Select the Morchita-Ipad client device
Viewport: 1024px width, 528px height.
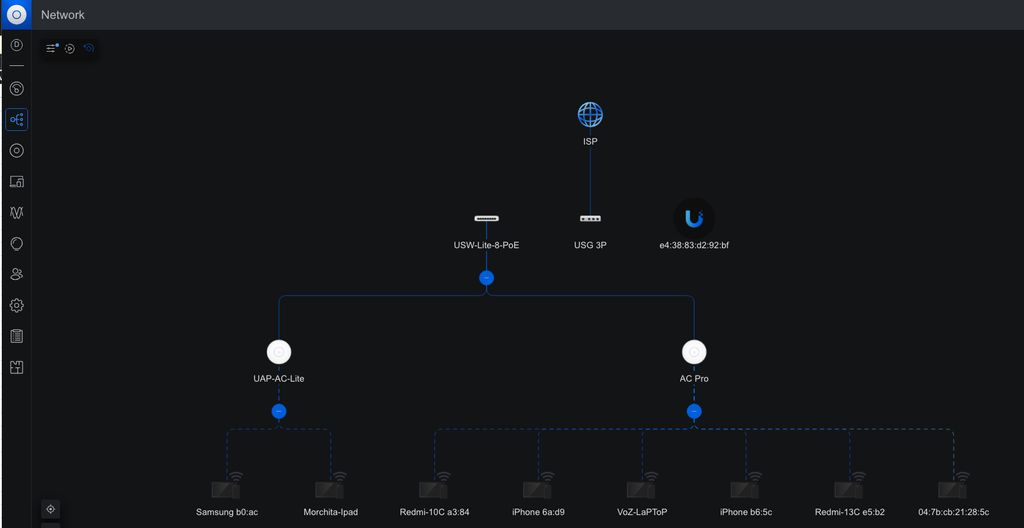coord(329,489)
